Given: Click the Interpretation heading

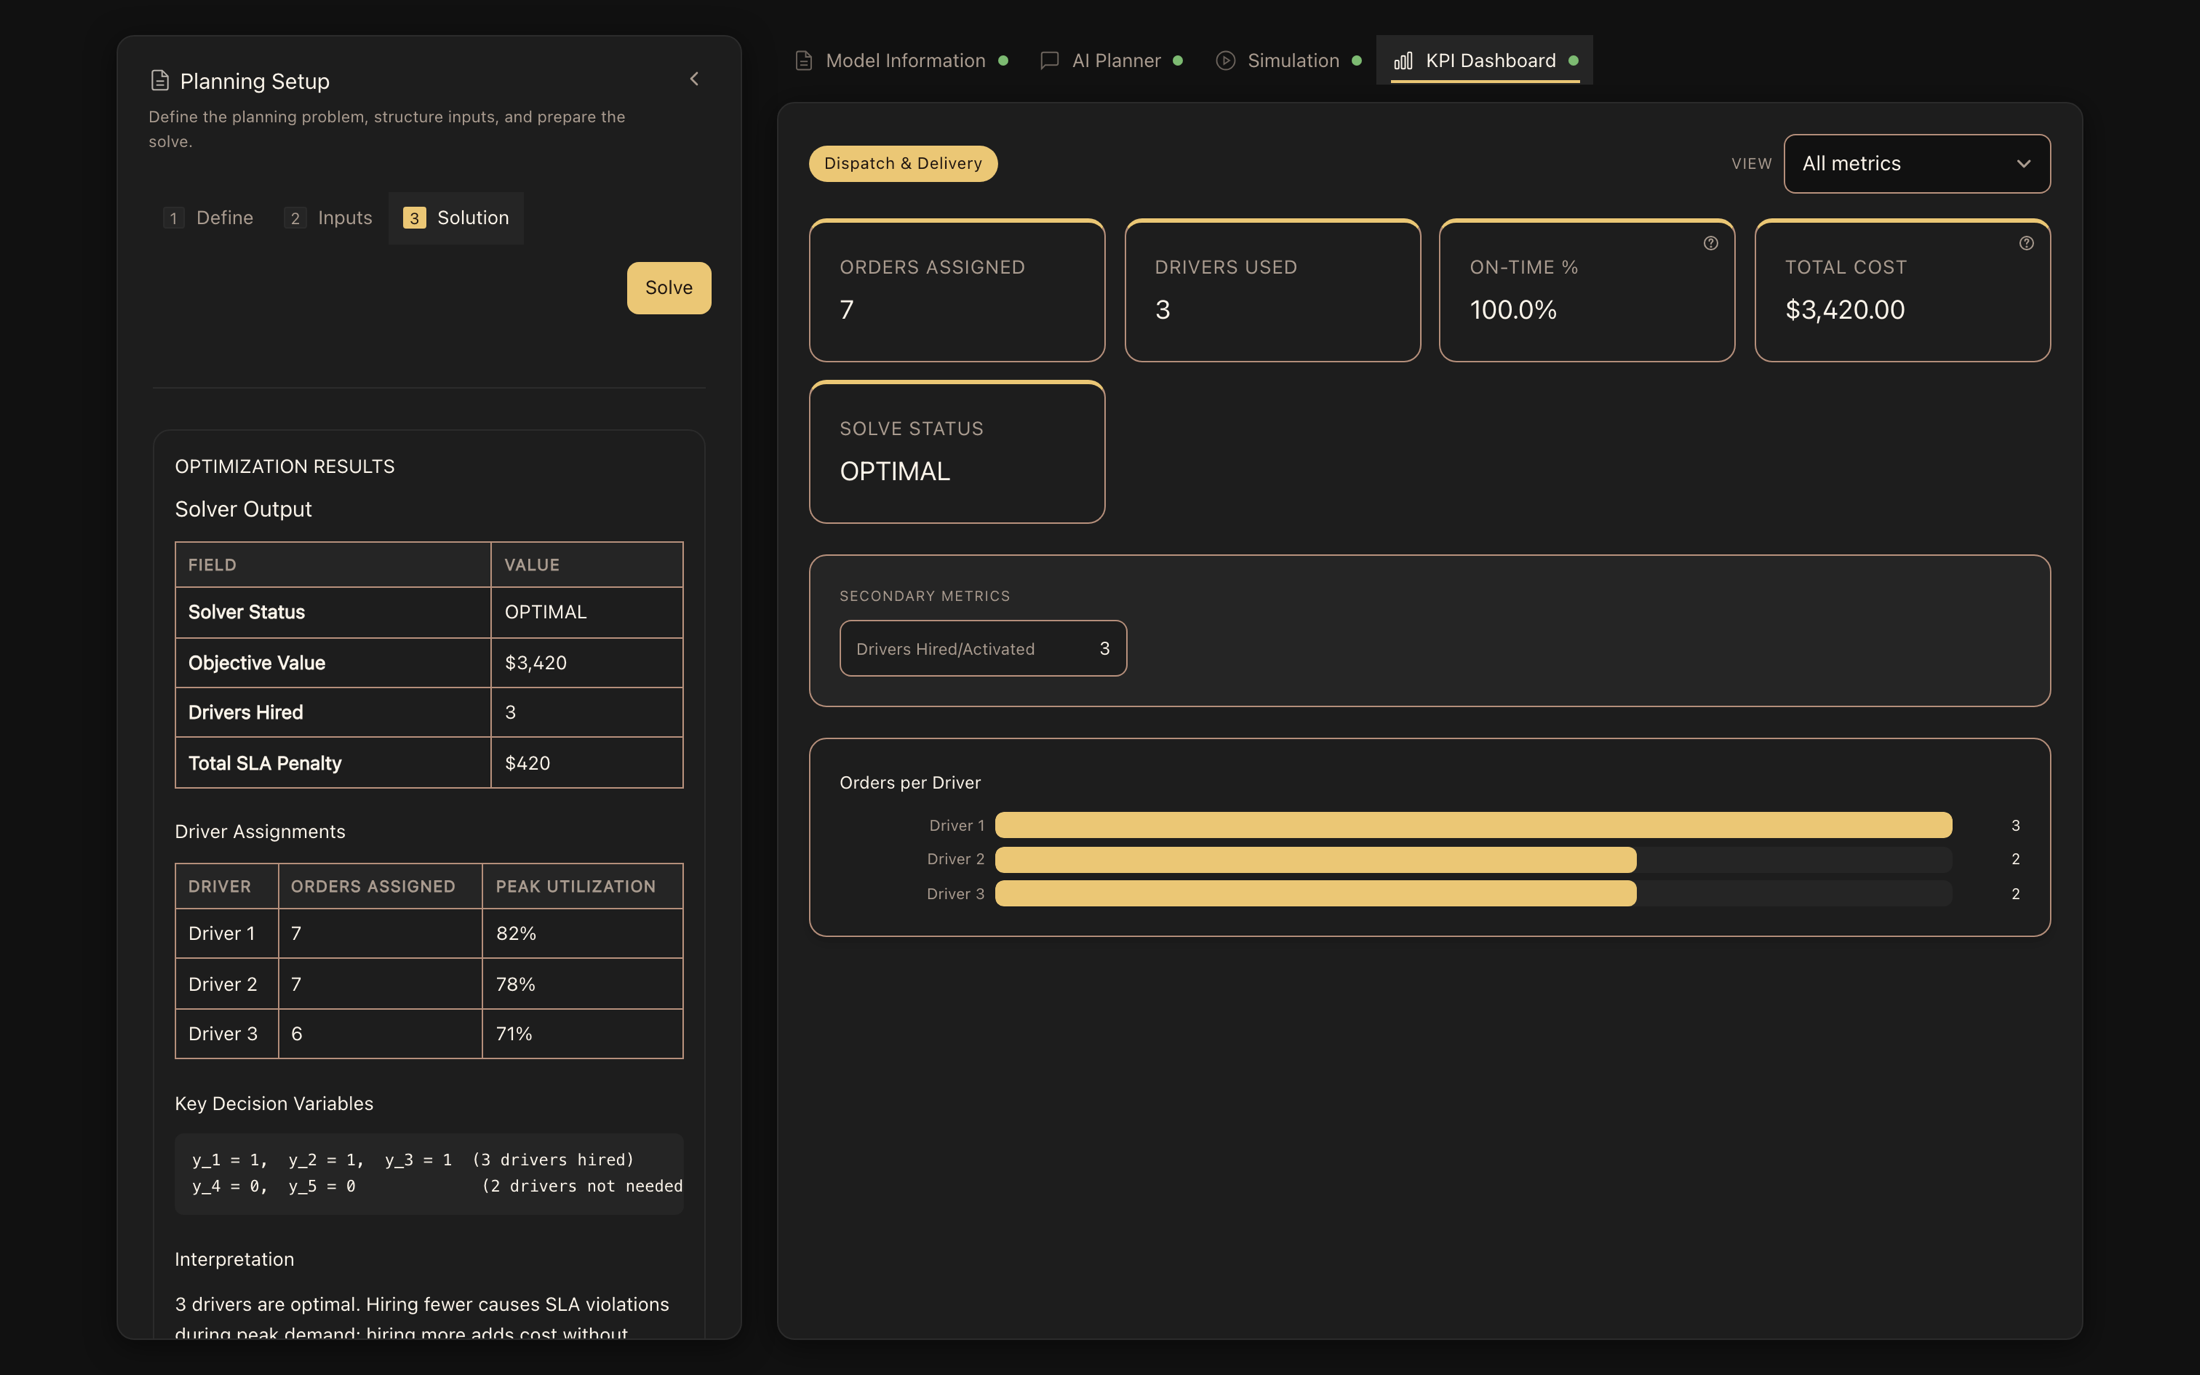Looking at the screenshot, I should pyautogui.click(x=234, y=1259).
